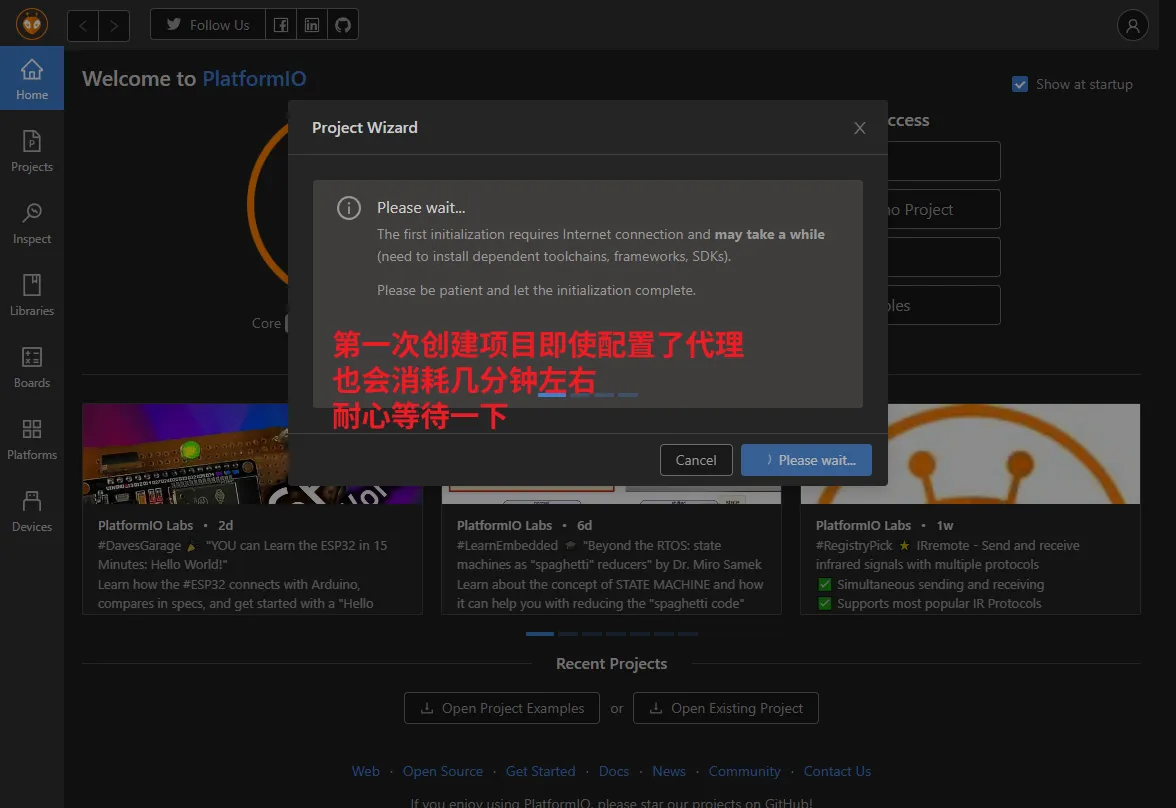Open the LinkedIn page icon
The width and height of the screenshot is (1176, 808).
312,25
